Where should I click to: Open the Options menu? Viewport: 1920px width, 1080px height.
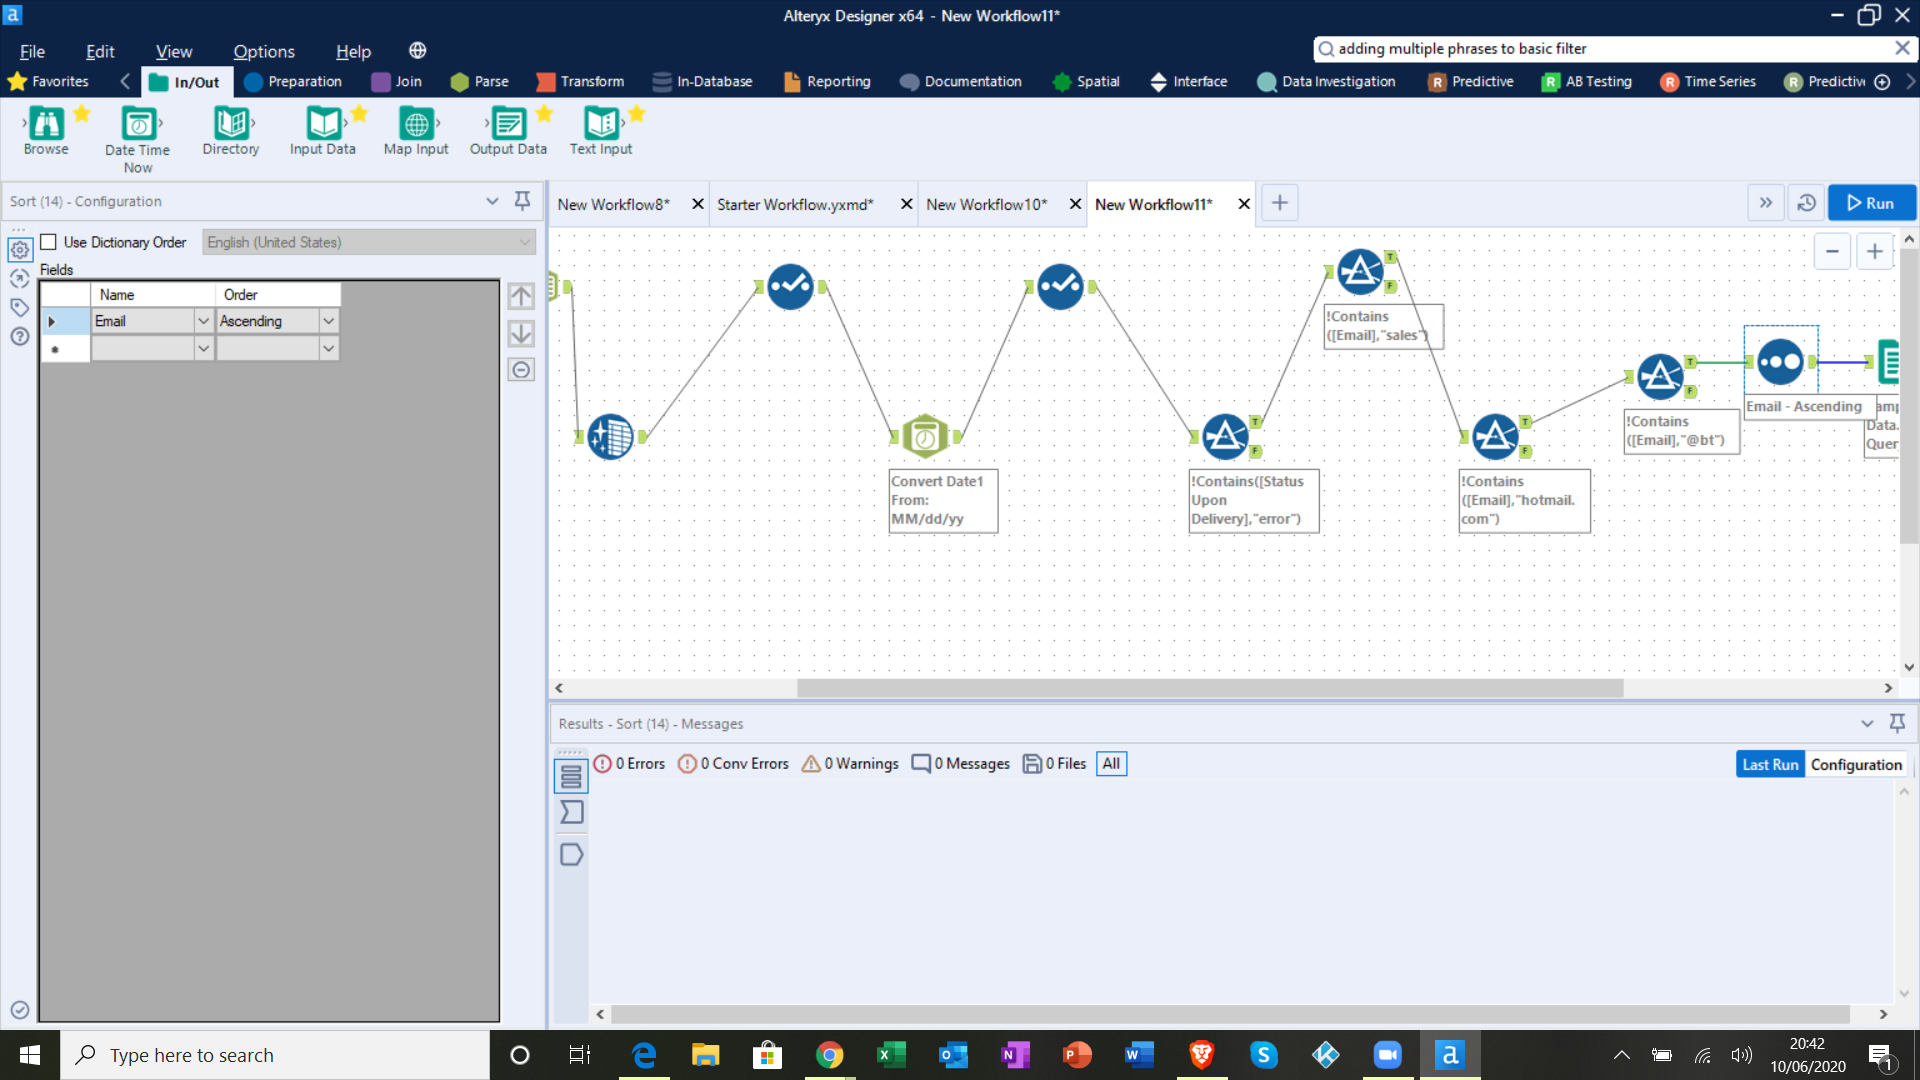tap(263, 51)
